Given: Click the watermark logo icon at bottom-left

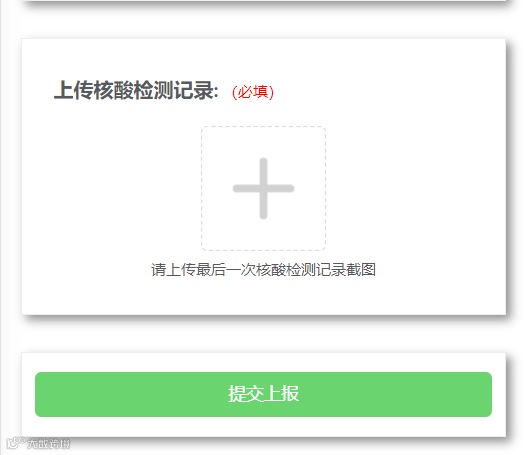Looking at the screenshot, I should (15, 443).
